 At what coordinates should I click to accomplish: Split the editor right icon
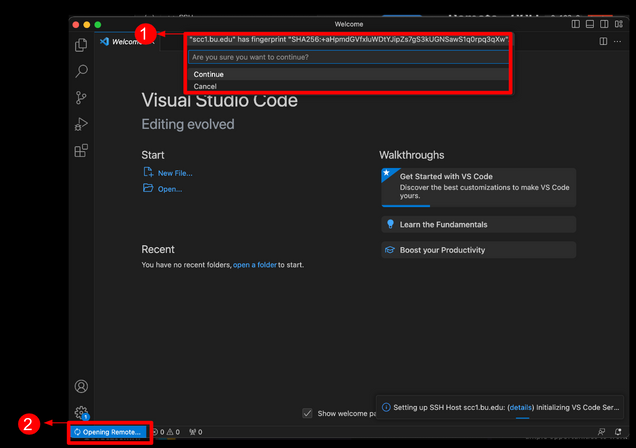point(603,41)
